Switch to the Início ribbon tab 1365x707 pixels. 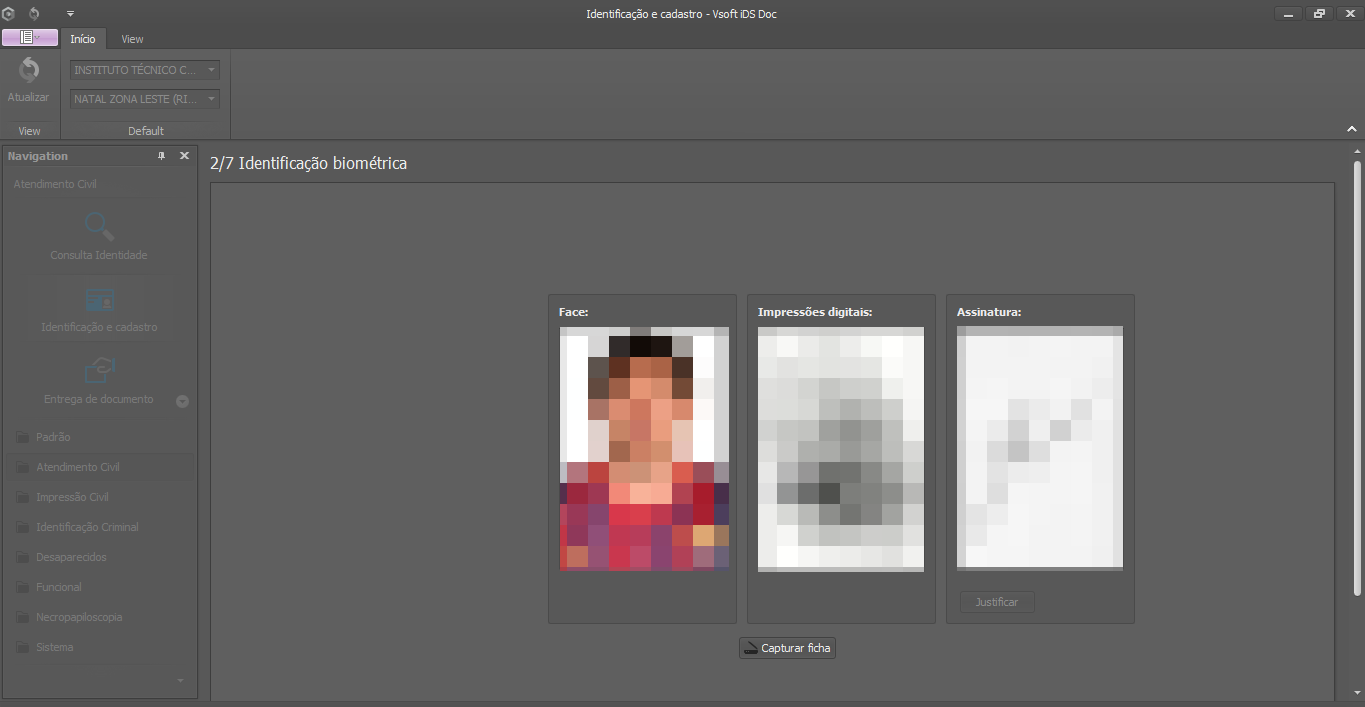(83, 39)
